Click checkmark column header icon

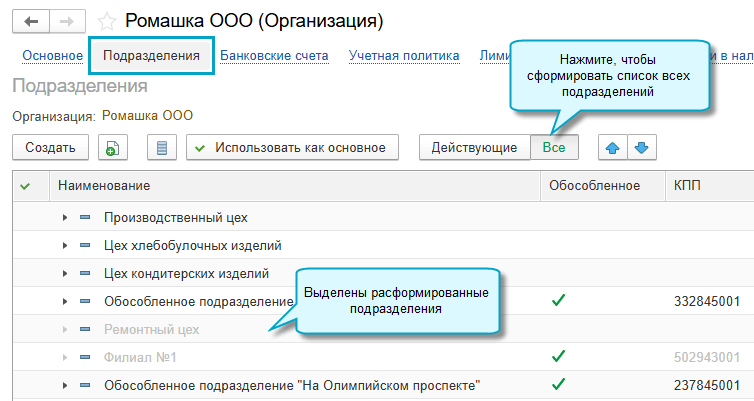click(25, 186)
